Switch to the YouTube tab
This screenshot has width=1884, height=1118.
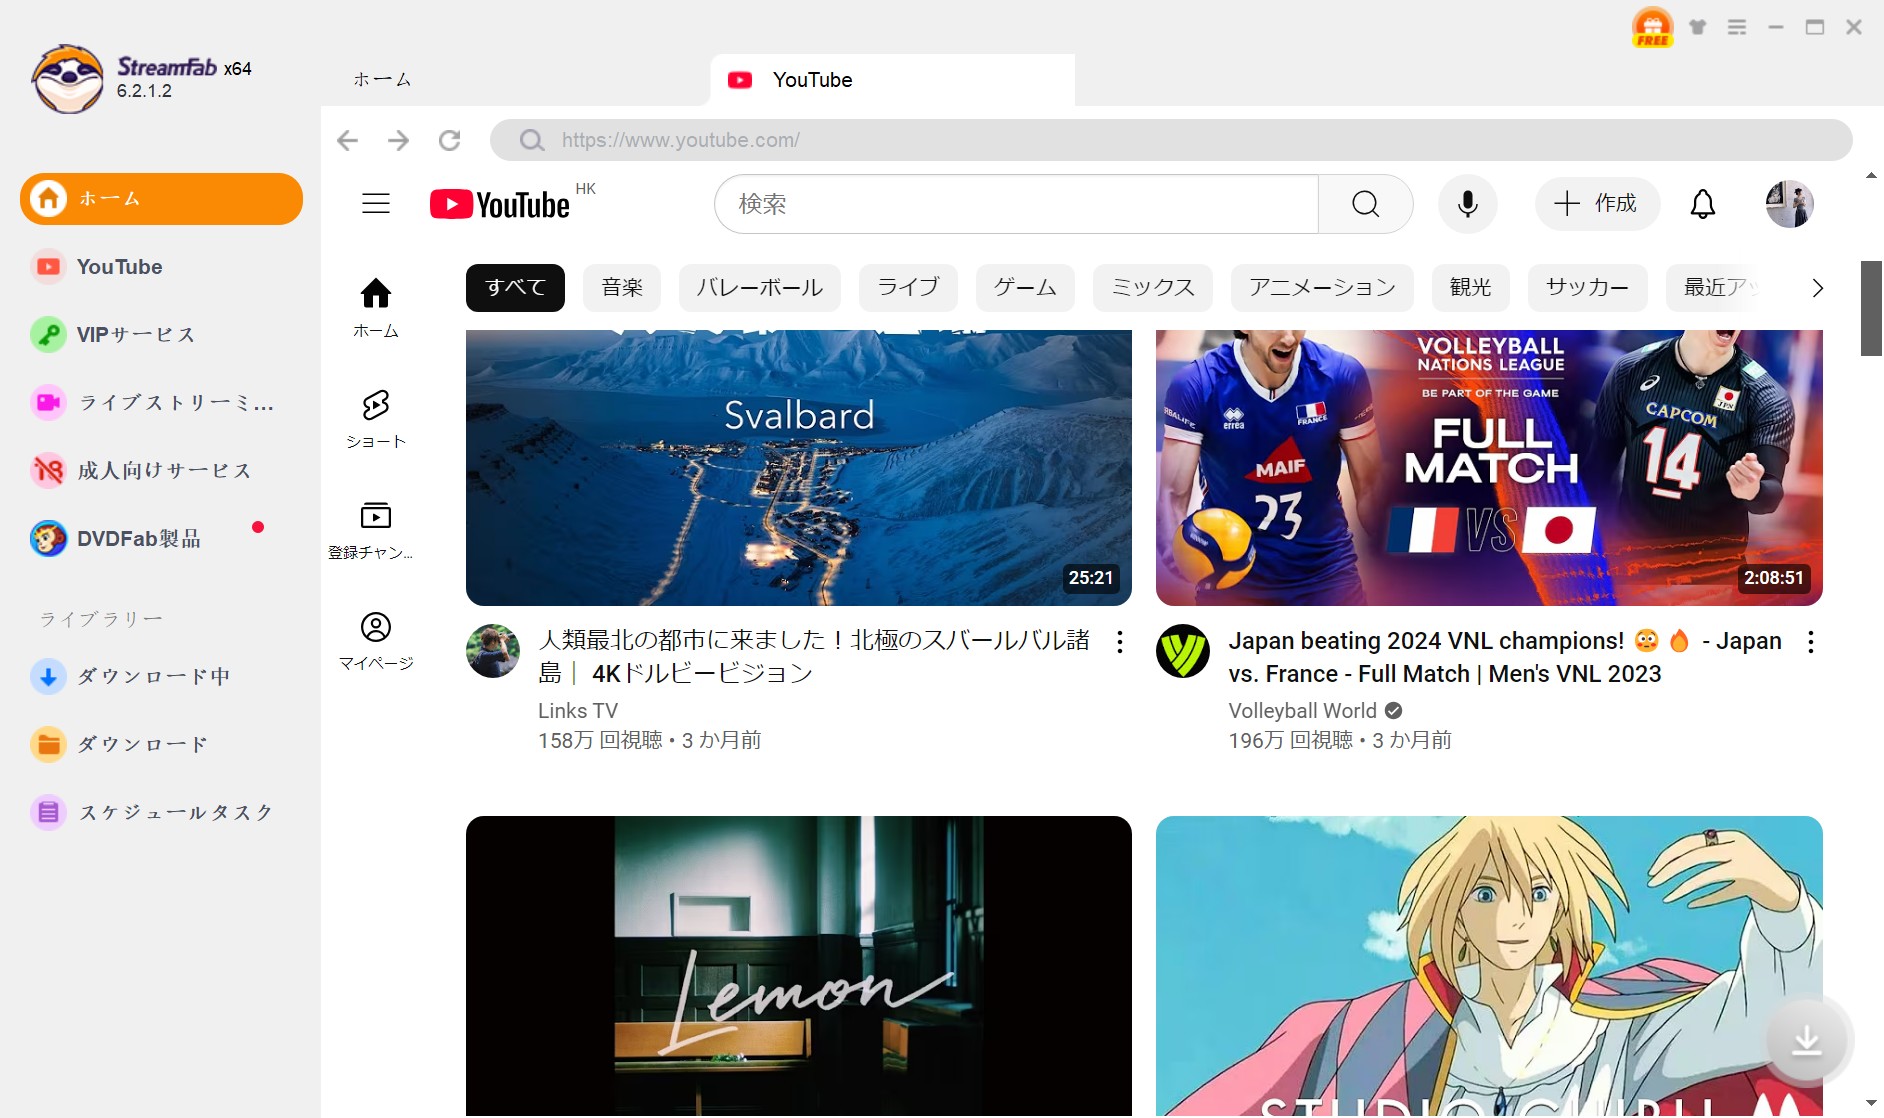coord(892,80)
